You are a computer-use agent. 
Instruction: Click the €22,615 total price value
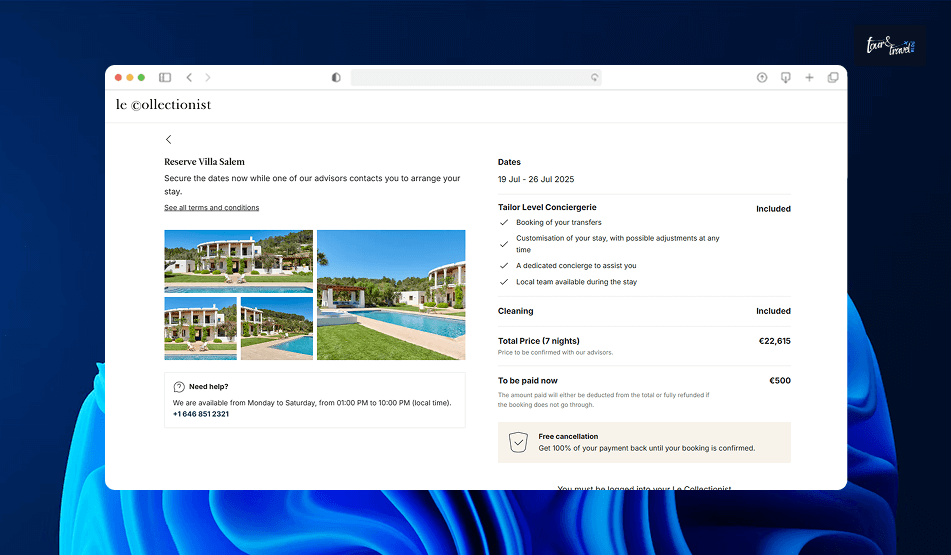pos(775,341)
